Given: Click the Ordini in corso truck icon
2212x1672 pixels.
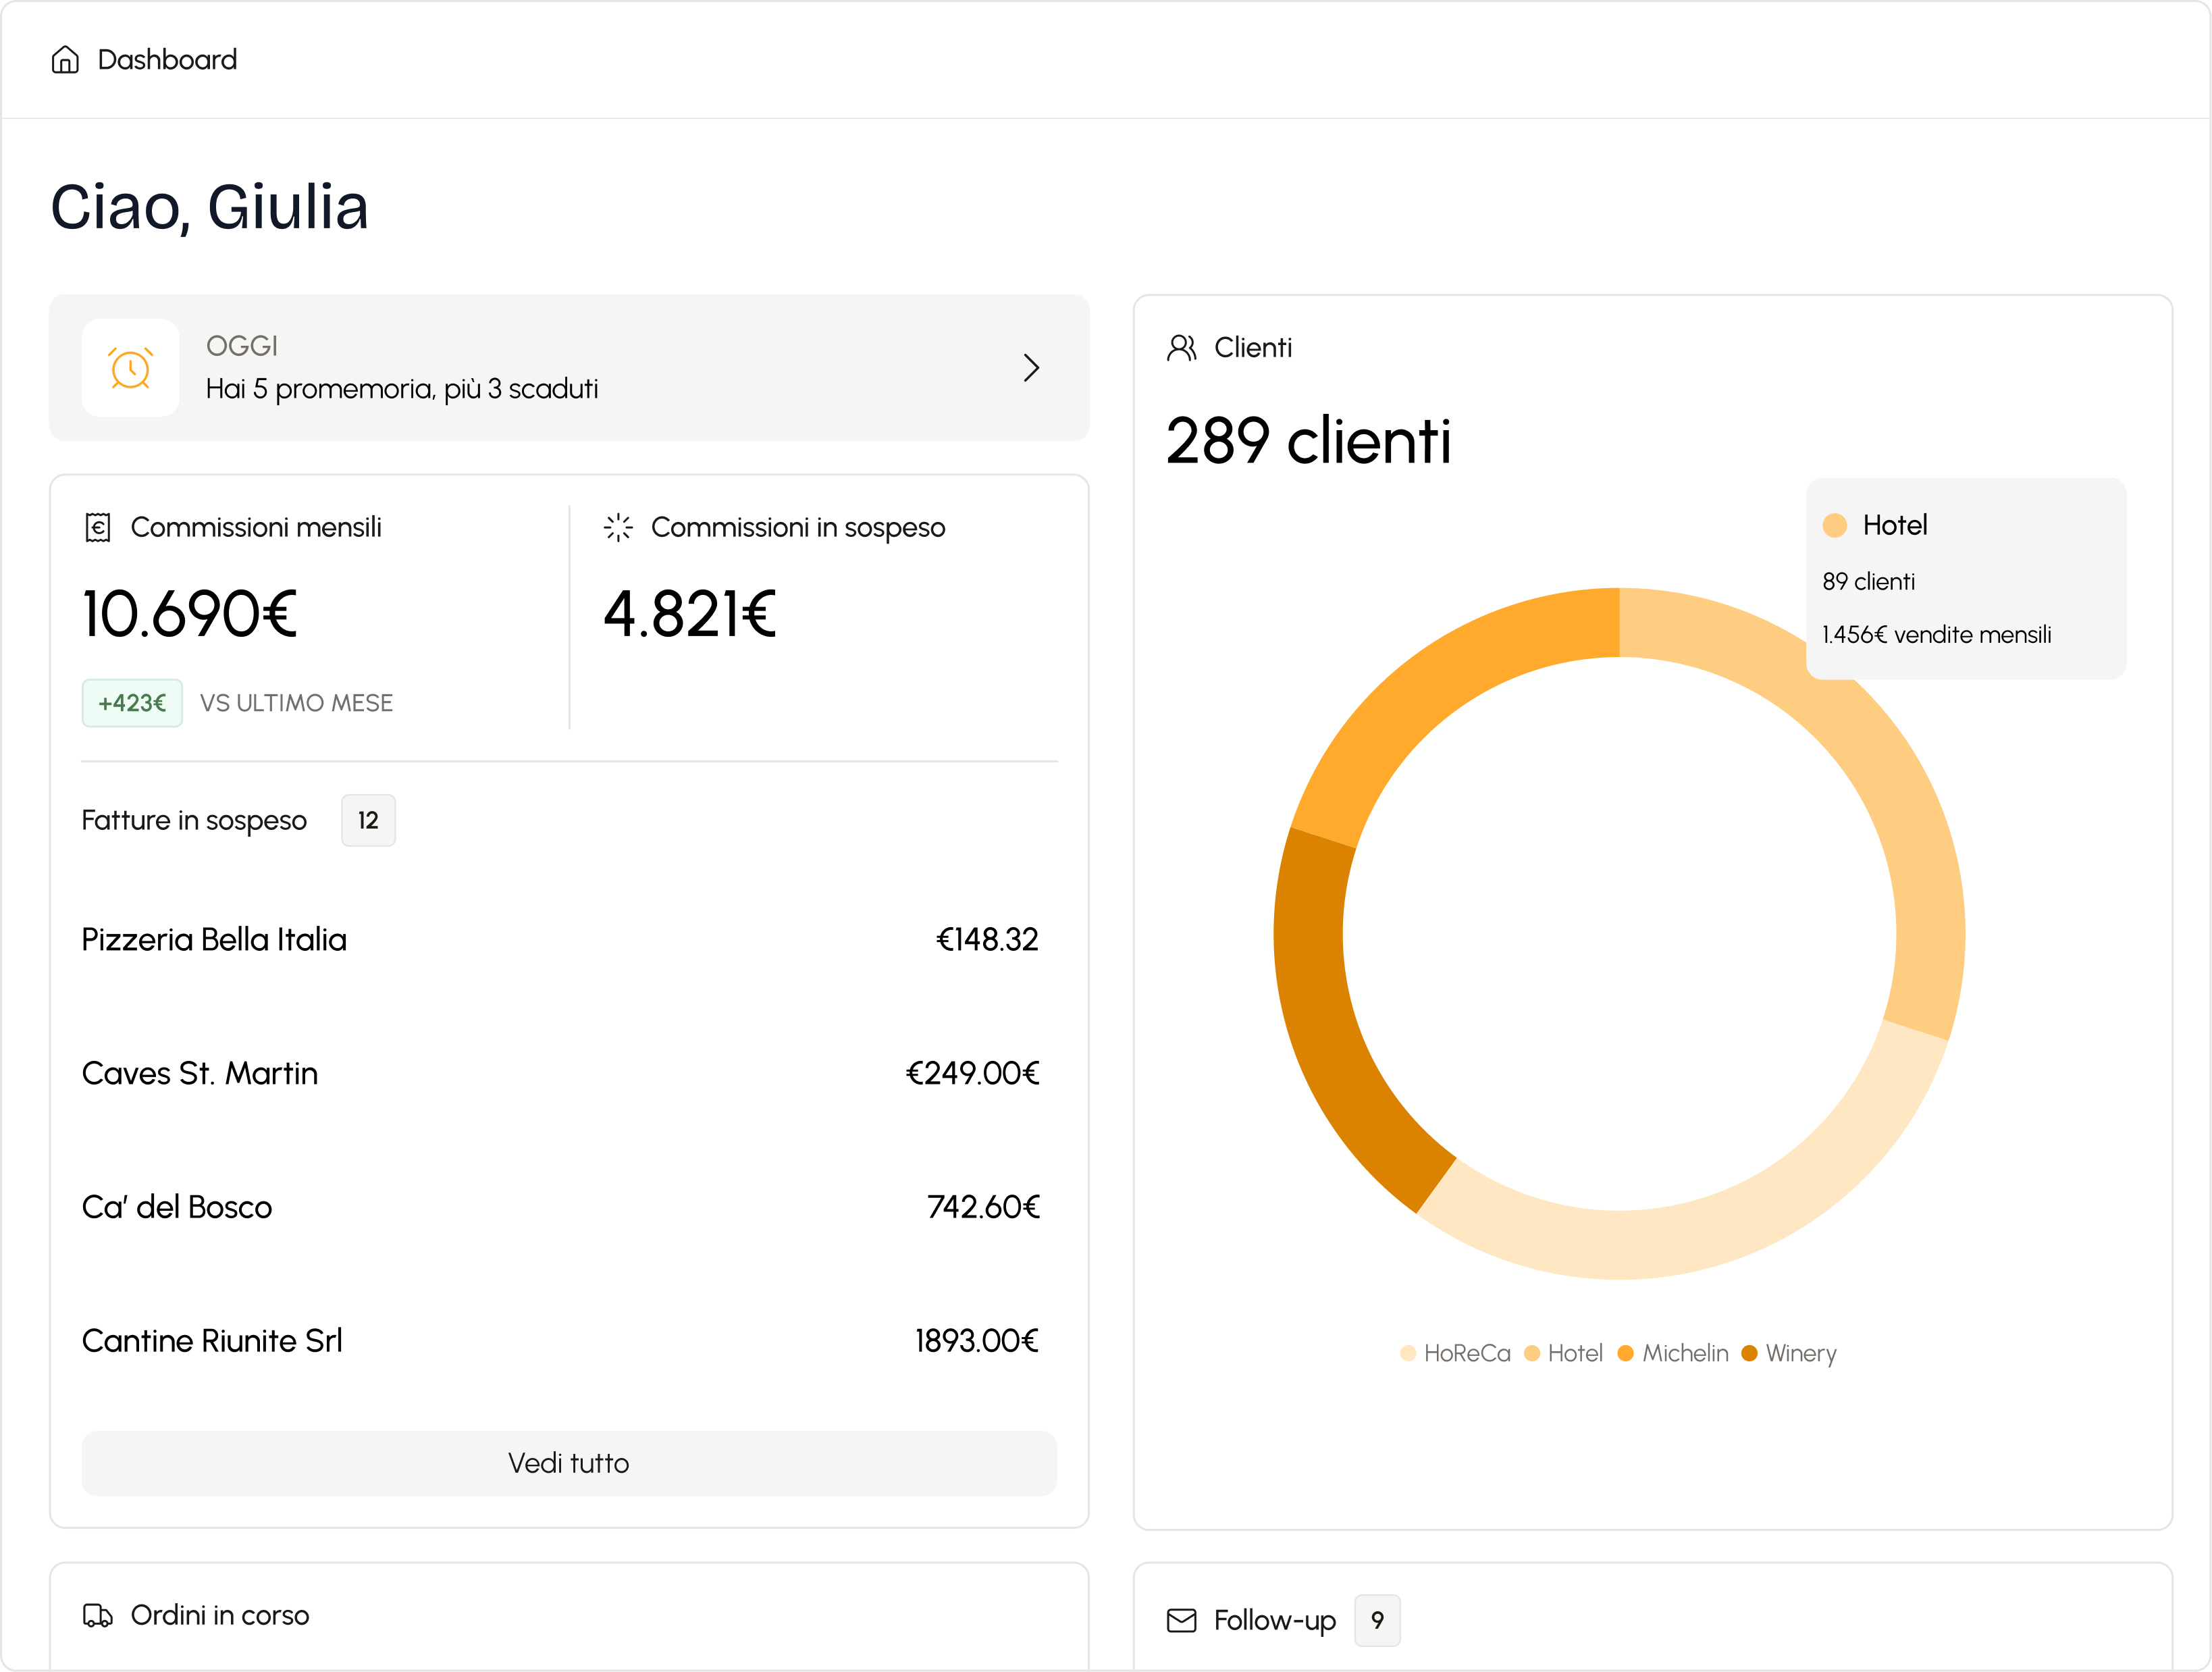Looking at the screenshot, I should click(98, 1615).
